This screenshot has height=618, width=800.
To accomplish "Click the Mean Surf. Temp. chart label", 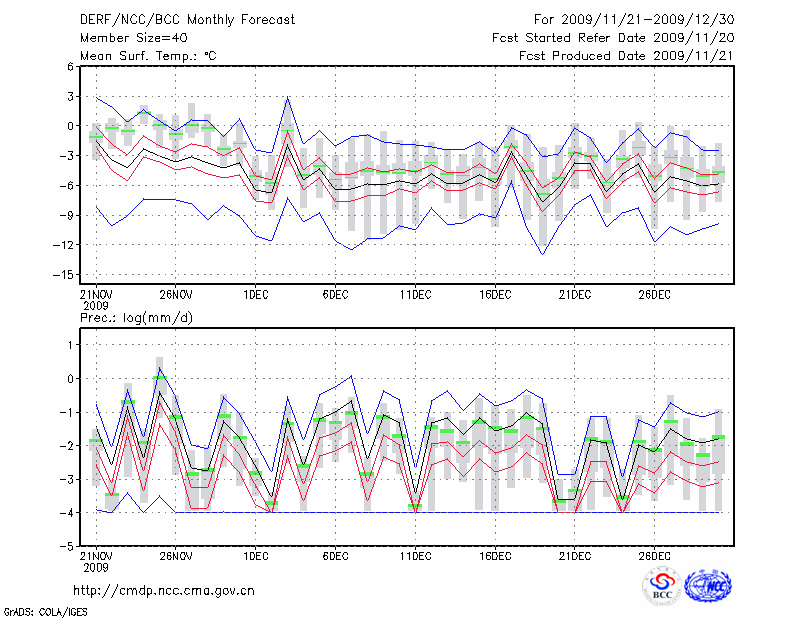I will [148, 56].
